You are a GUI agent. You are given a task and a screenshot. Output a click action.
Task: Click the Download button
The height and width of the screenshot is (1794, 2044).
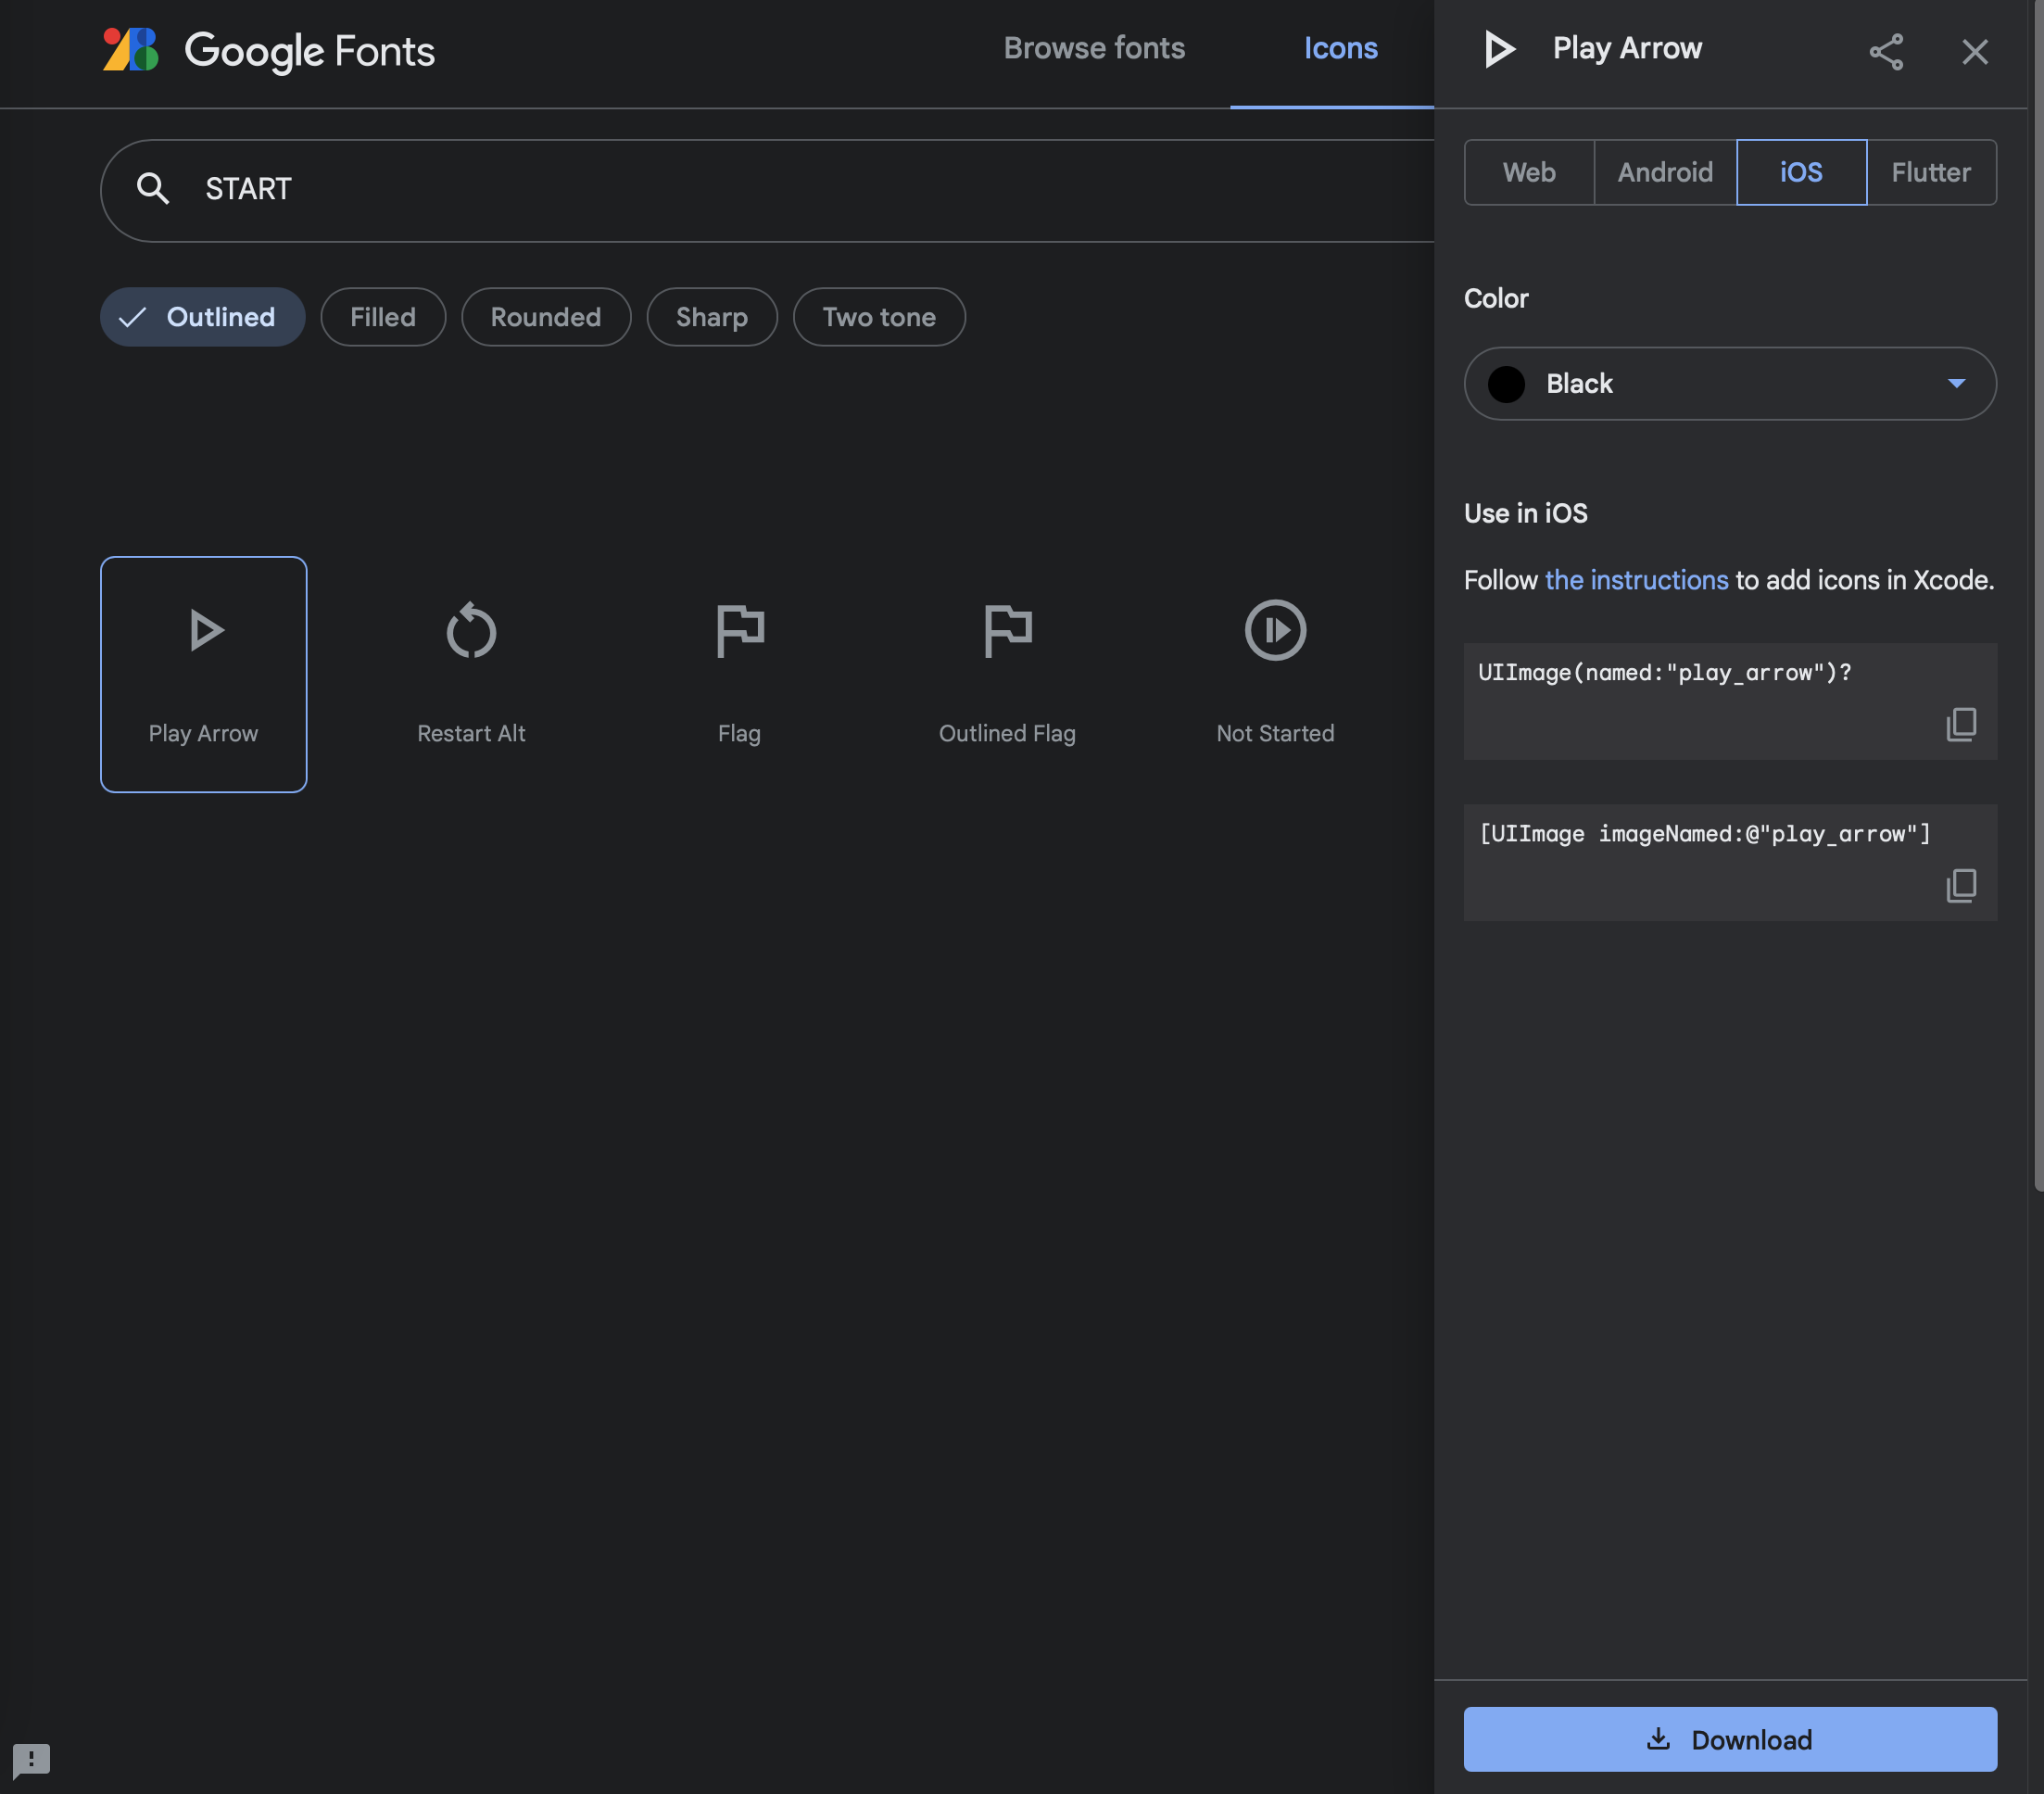(x=1729, y=1739)
